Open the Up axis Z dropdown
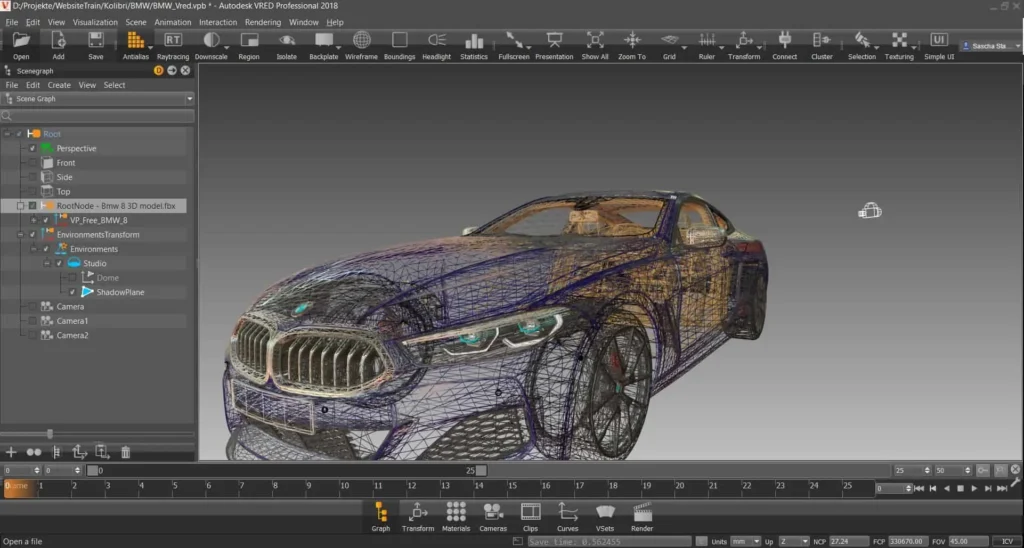 coord(794,541)
